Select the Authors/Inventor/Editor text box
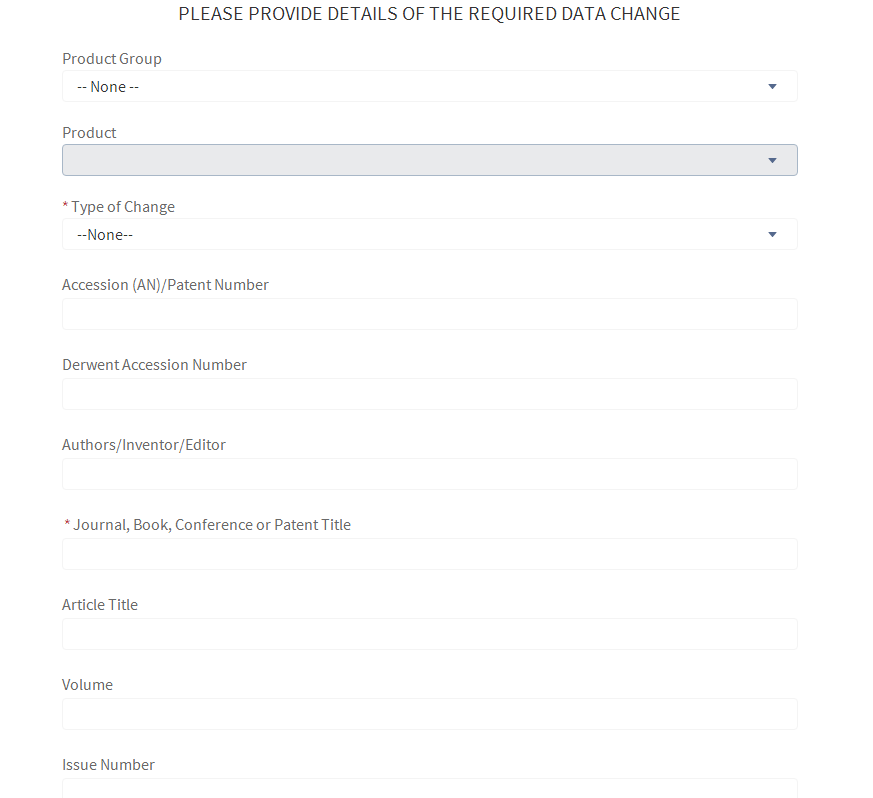Image resolution: width=873 pixels, height=798 pixels. pyautogui.click(x=429, y=474)
